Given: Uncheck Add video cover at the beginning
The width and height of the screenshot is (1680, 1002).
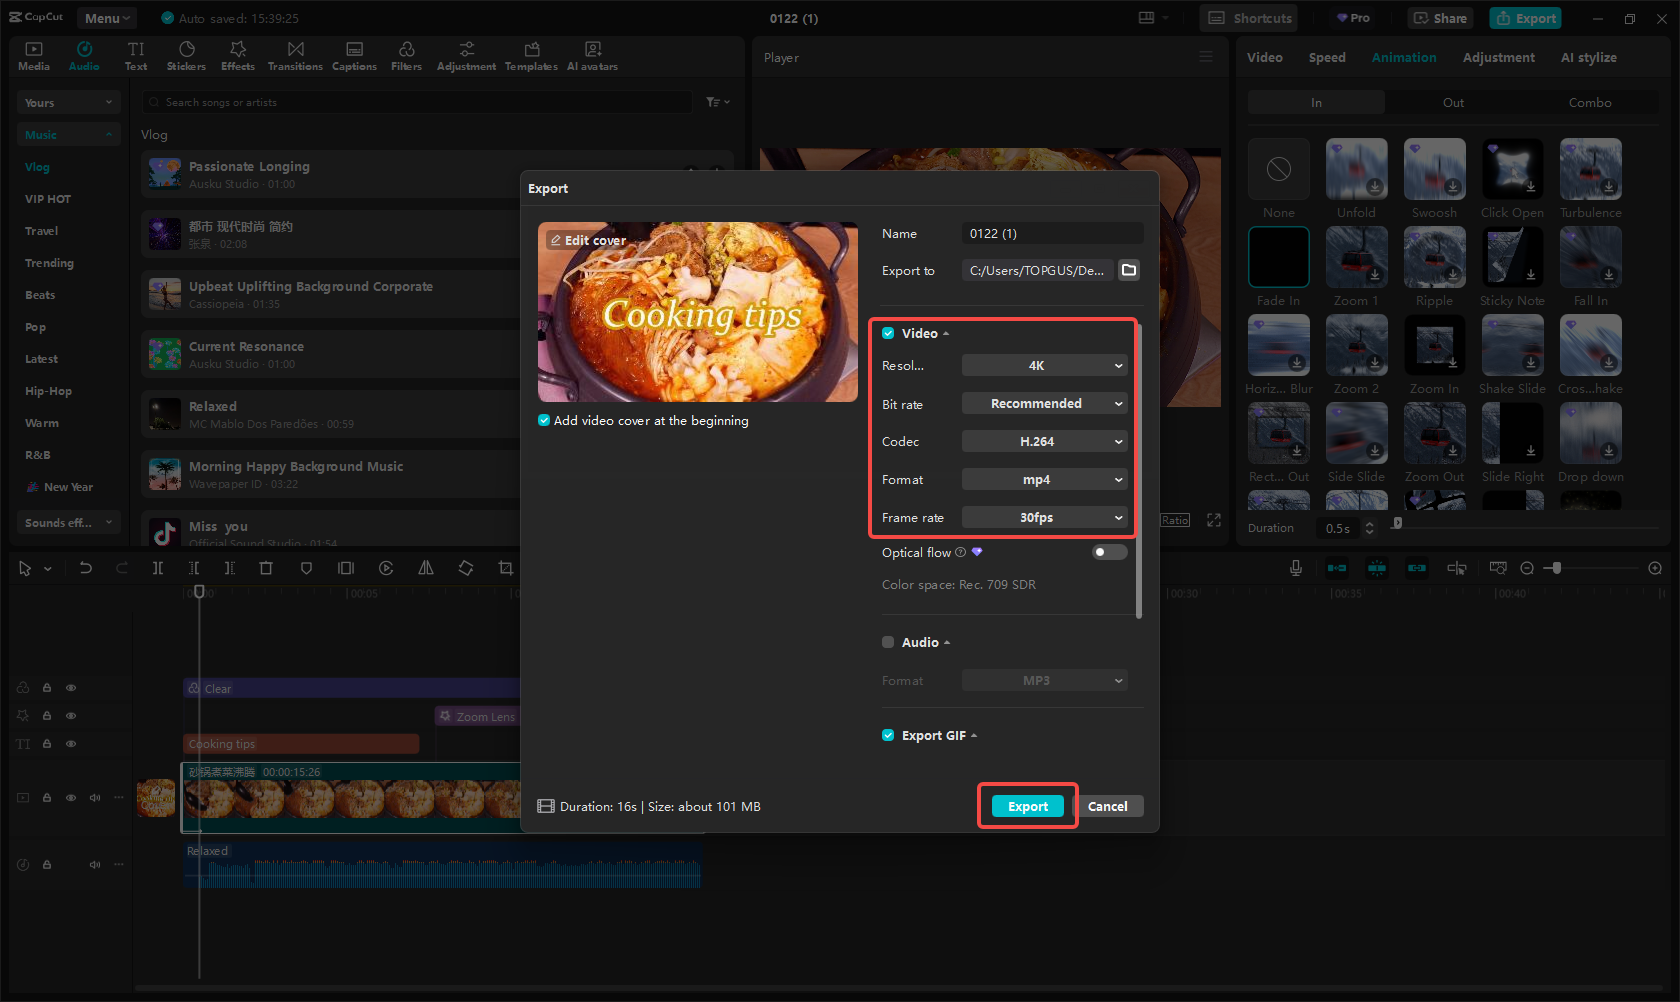Looking at the screenshot, I should [544, 420].
